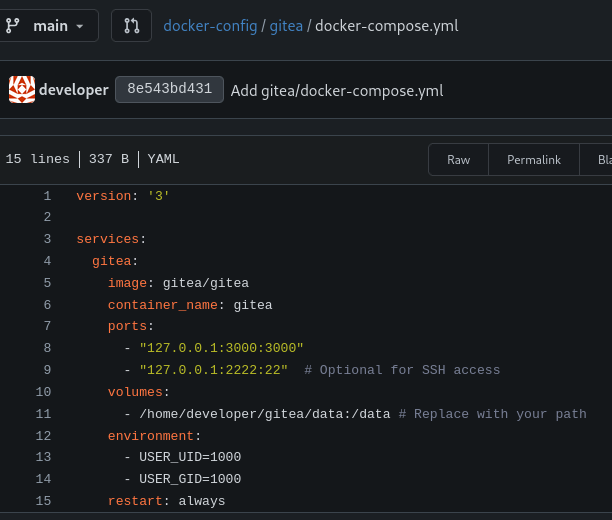This screenshot has width=612, height=520.
Task: Click 'image: gitea/gitea' value text
Action: (x=206, y=283)
